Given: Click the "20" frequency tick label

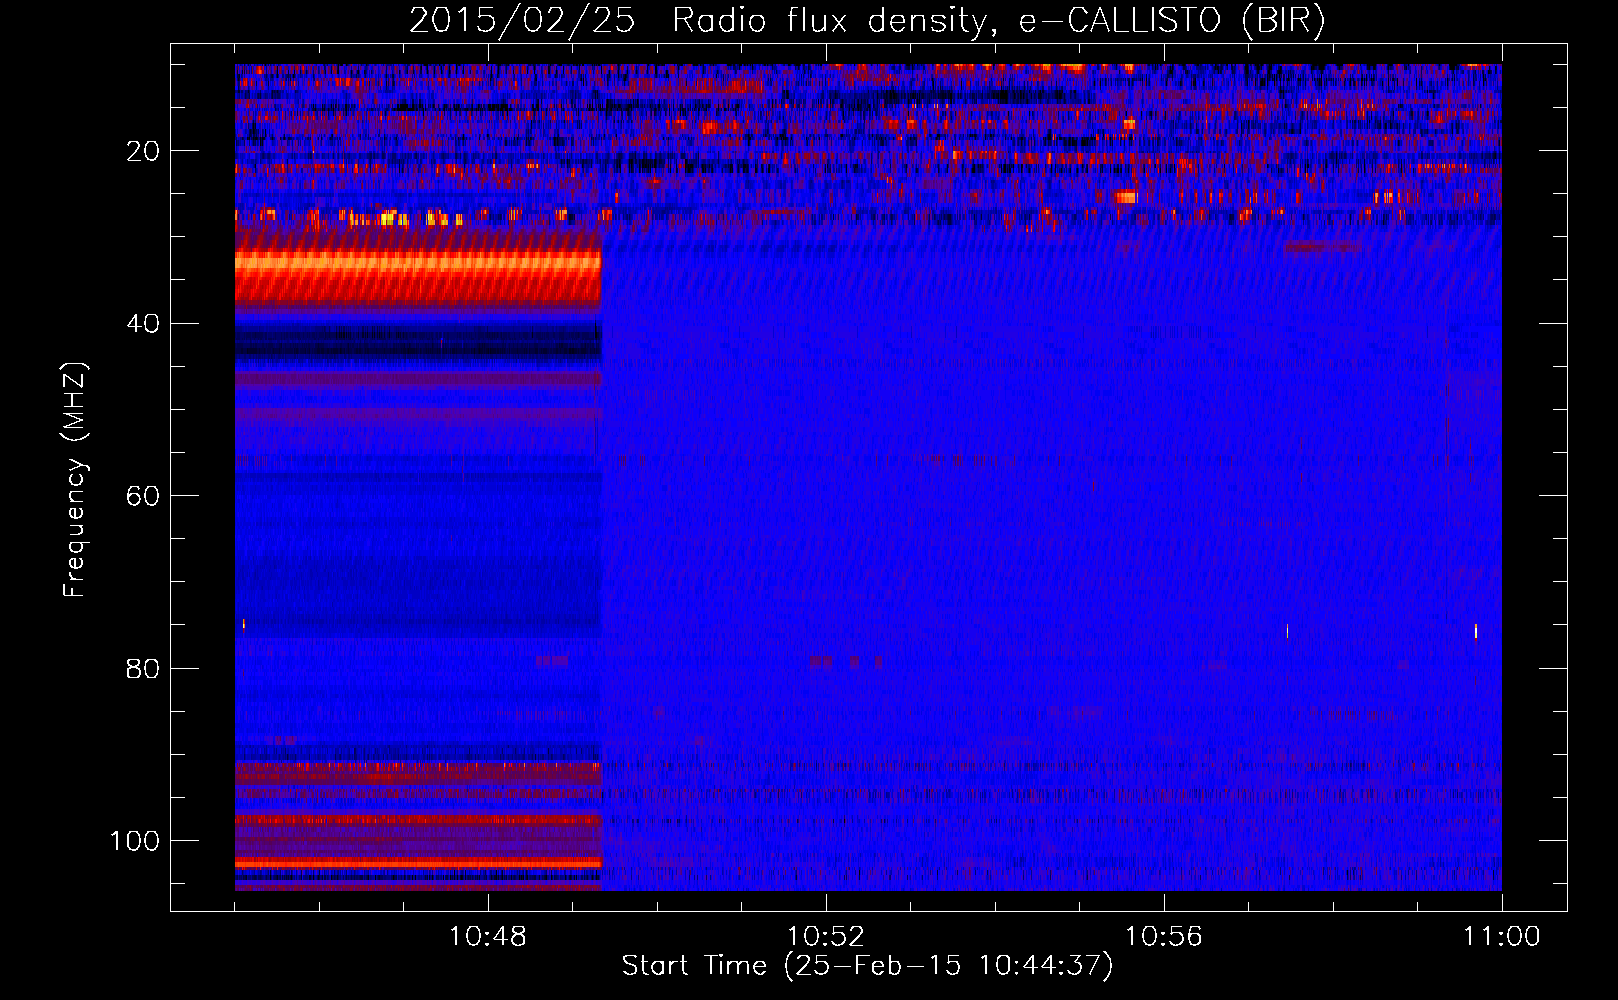Looking at the screenshot, I should click(144, 151).
